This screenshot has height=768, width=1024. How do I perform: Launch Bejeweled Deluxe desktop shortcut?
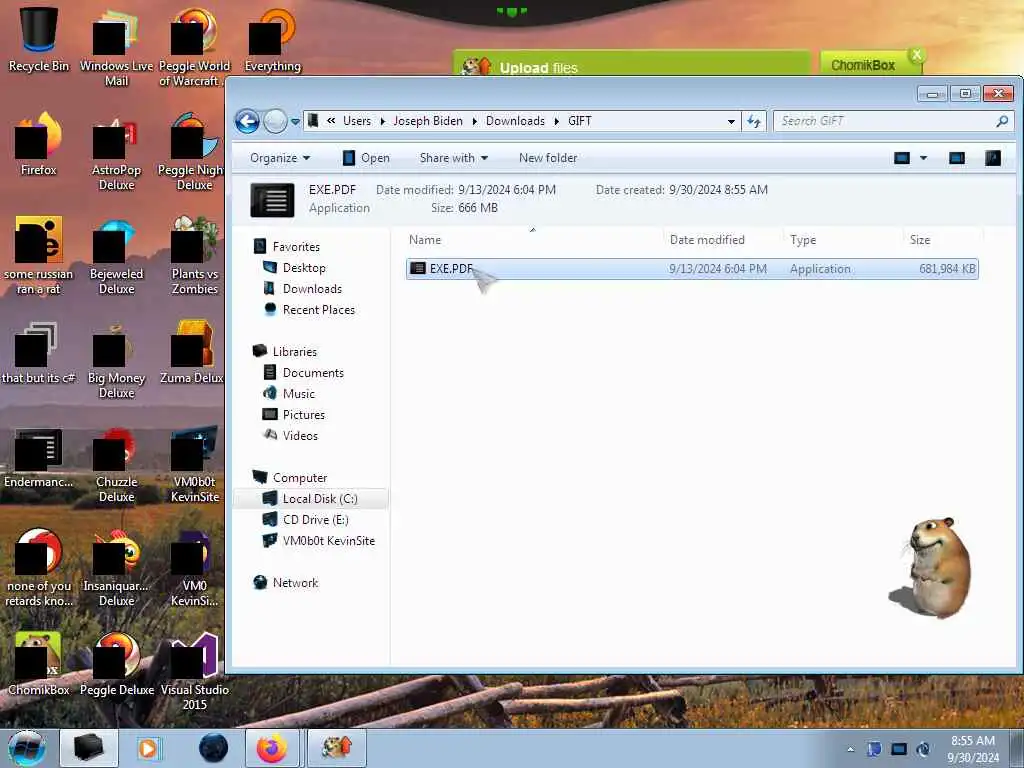tap(116, 256)
